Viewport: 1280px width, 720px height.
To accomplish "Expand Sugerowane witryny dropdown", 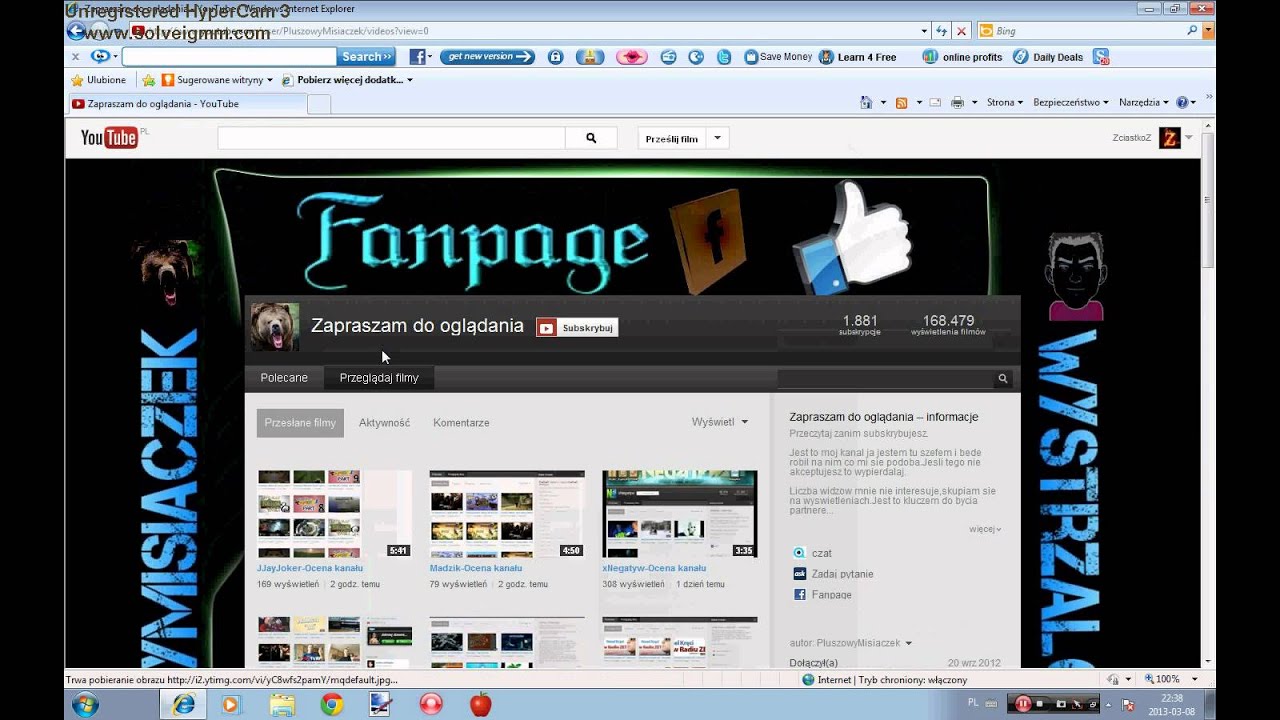I will [270, 80].
